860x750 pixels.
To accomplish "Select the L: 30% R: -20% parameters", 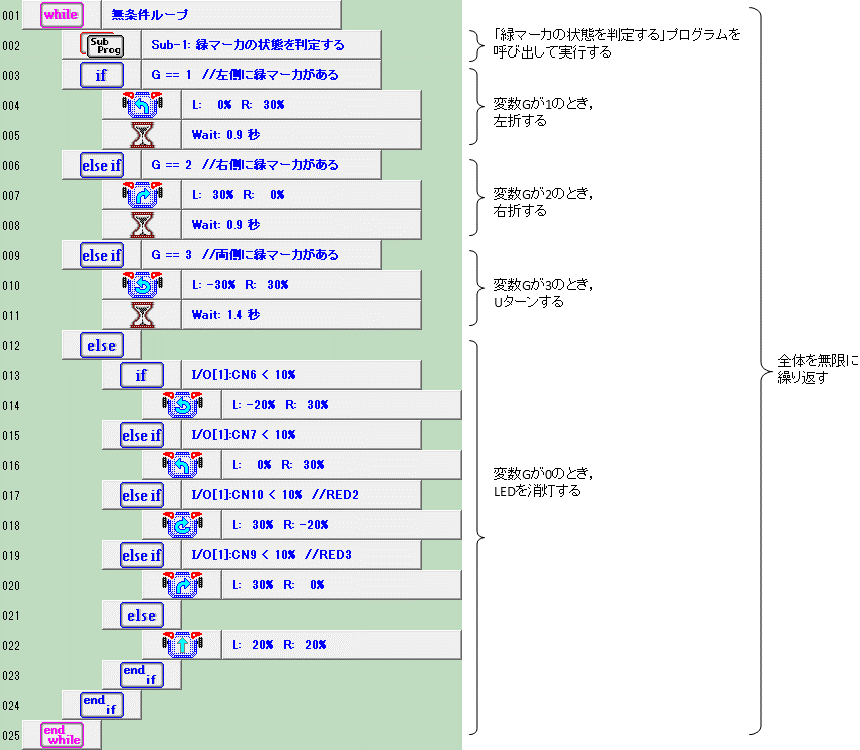I will pos(280,525).
